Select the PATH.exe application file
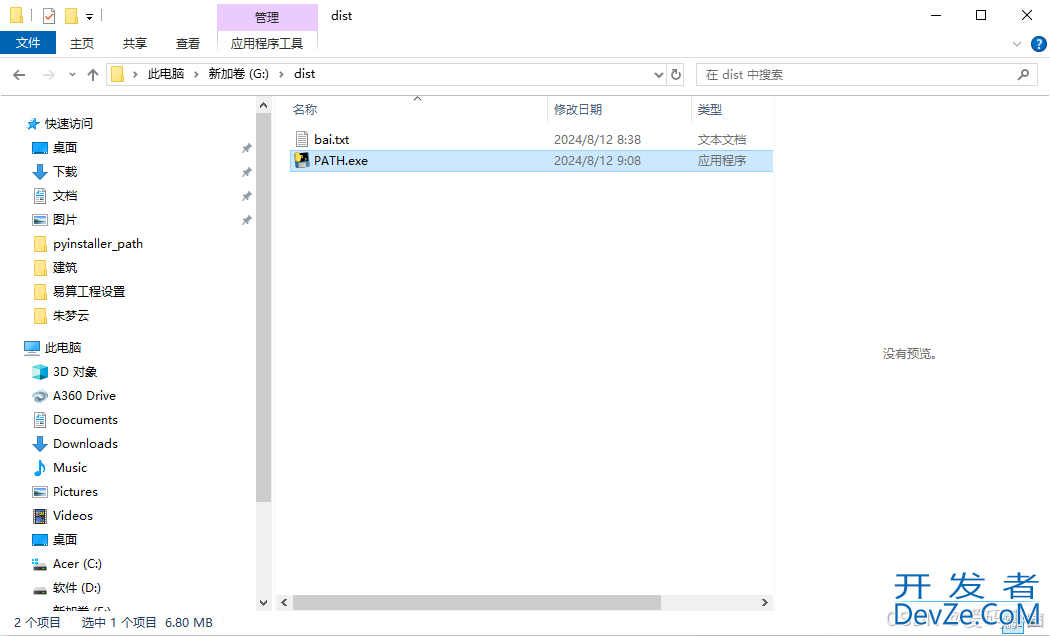1050x636 pixels. (532, 161)
